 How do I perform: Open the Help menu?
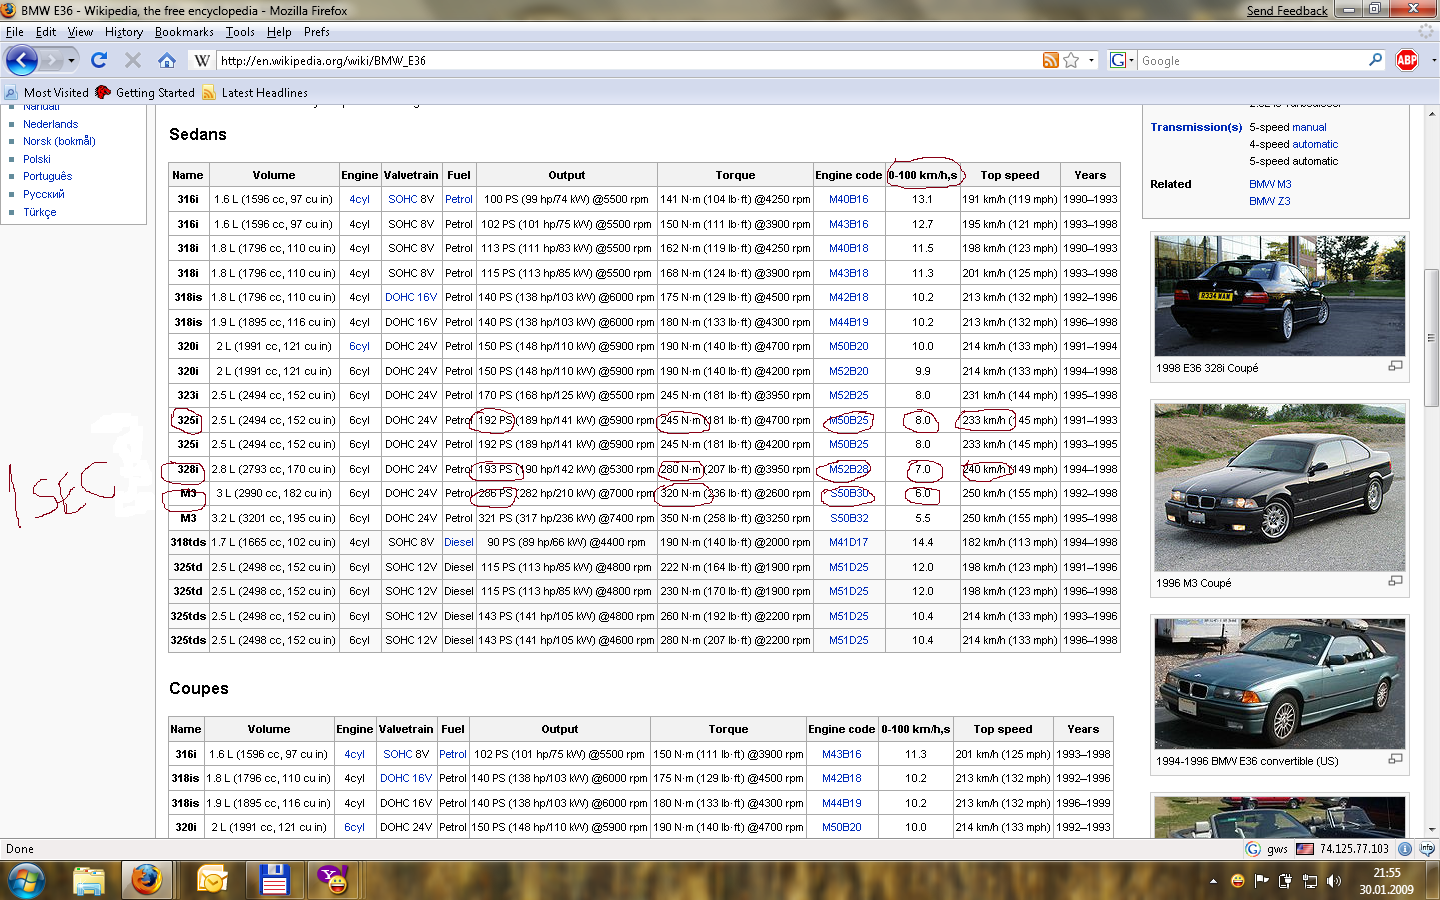[x=279, y=32]
